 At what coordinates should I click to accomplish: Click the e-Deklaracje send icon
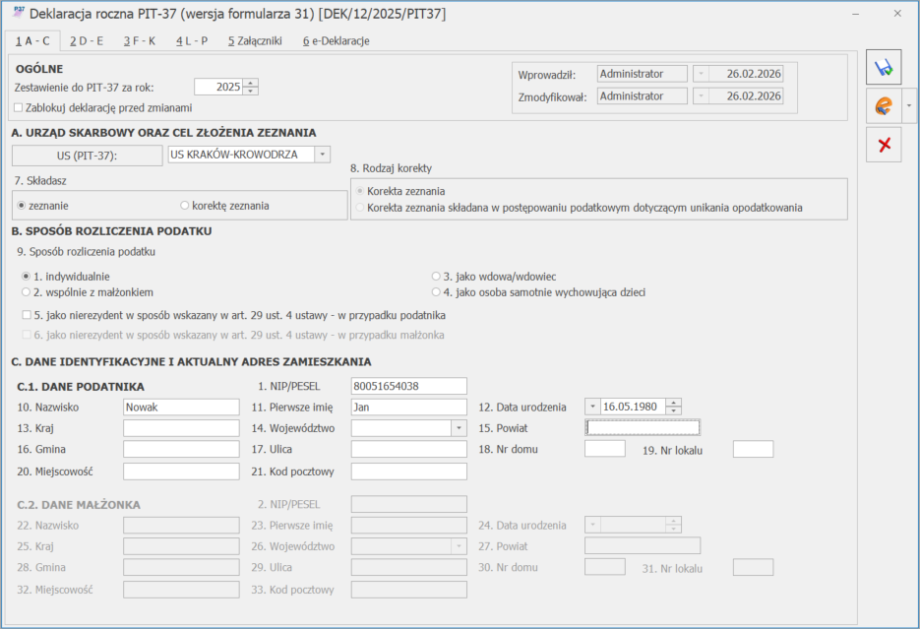point(883,106)
